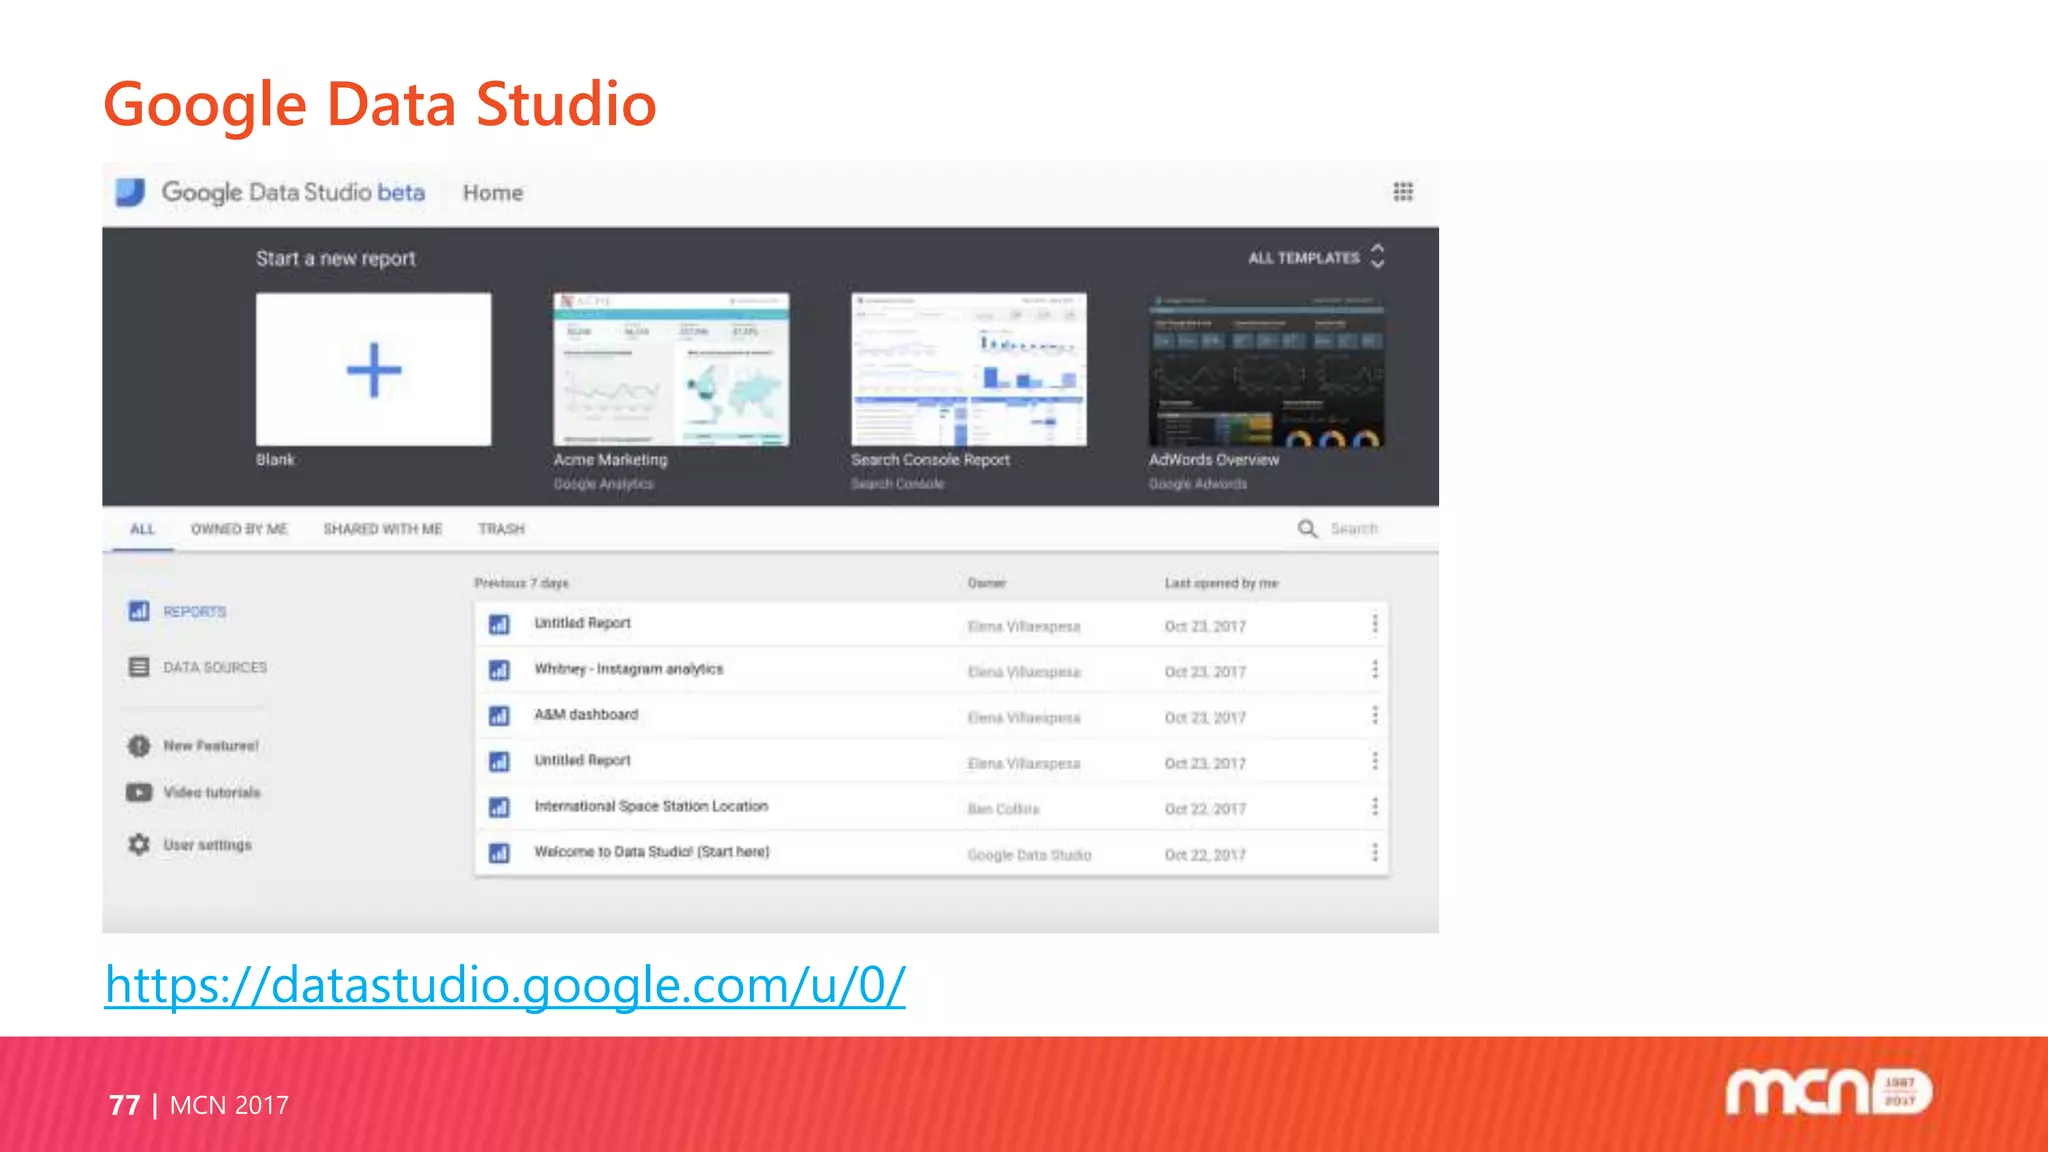Open more options for A&M dashboard
Screen dimensions: 2048x1152
coord(1375,715)
